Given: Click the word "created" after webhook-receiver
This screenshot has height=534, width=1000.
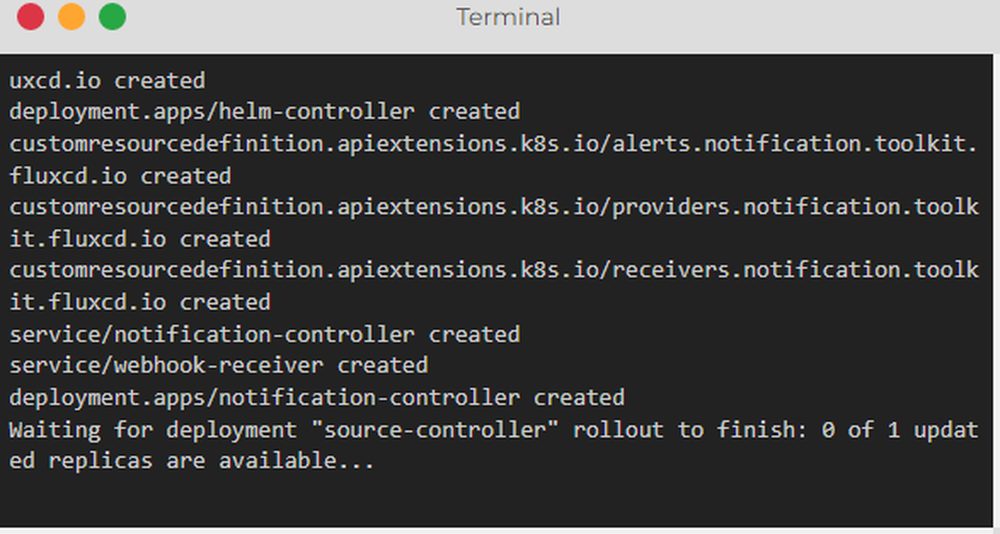Looking at the screenshot, I should coord(382,365).
